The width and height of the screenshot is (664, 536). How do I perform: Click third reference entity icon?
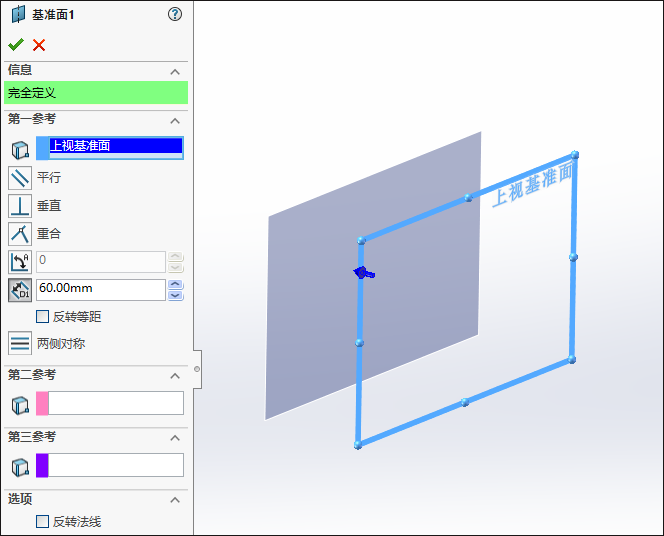pyautogui.click(x=20, y=467)
